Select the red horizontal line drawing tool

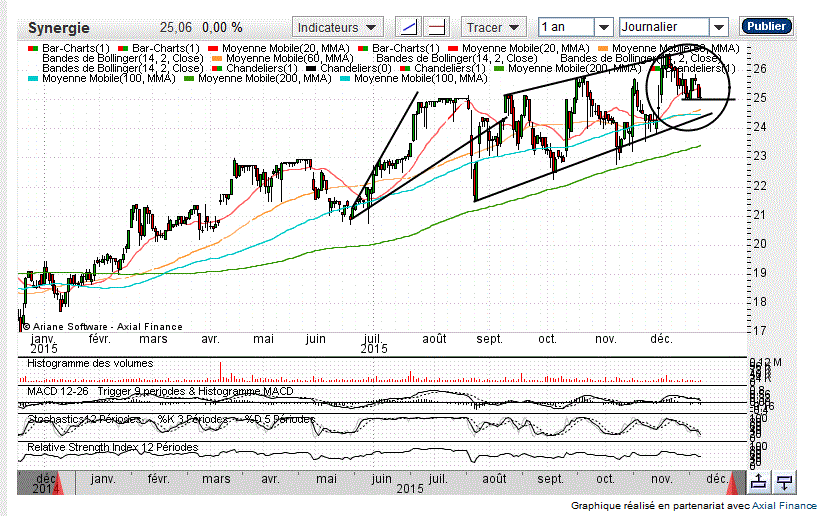pyautogui.click(x=437, y=27)
